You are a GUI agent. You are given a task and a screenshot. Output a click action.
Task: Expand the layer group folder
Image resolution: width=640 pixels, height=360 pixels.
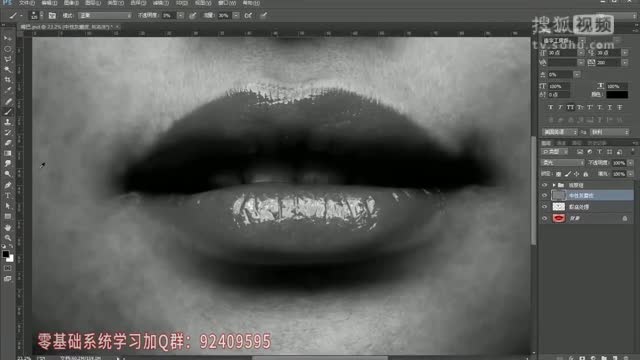(x=554, y=185)
